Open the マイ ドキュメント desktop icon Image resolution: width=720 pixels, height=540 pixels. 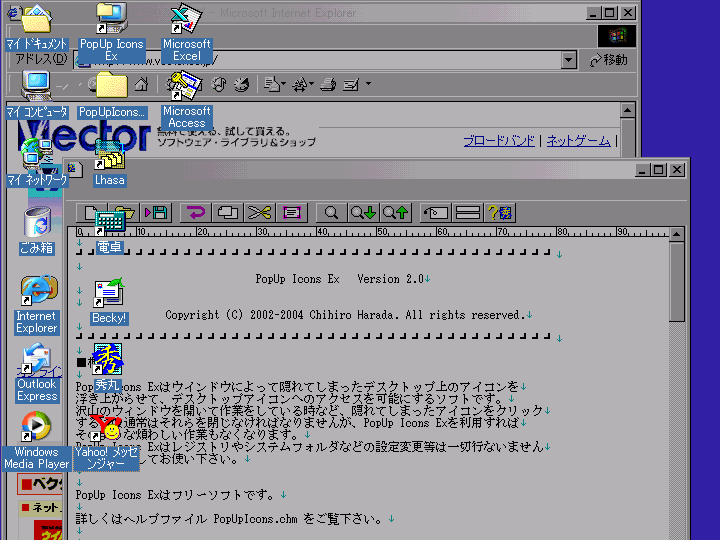coord(36,27)
